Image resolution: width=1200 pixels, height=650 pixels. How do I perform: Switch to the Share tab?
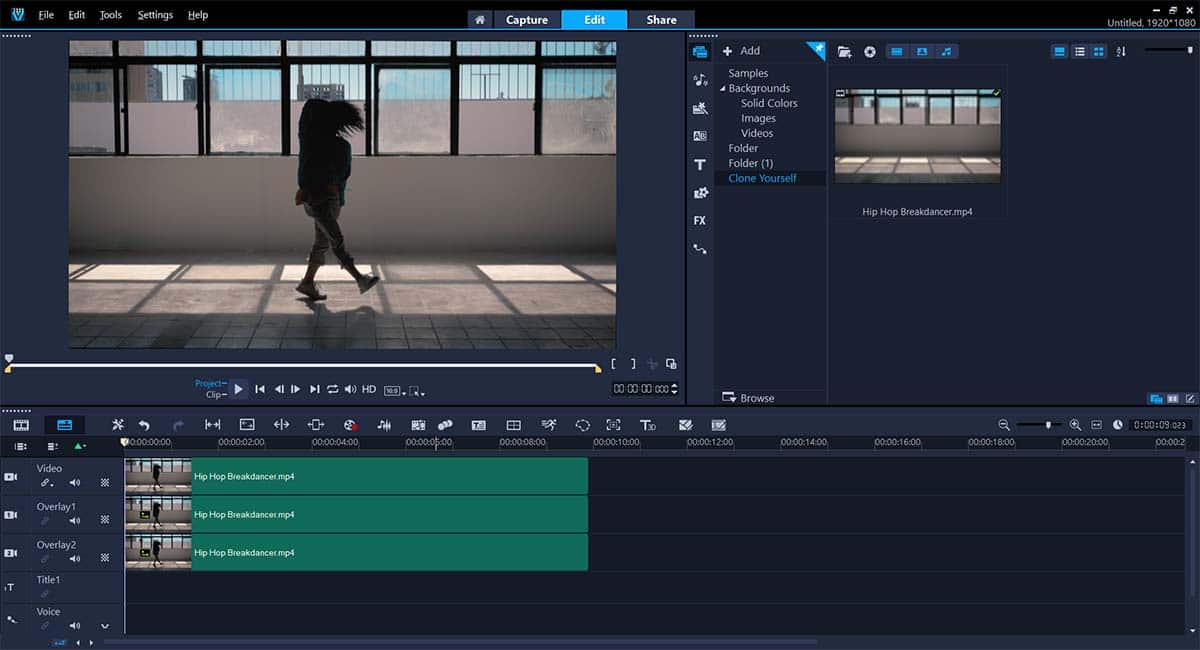(661, 20)
